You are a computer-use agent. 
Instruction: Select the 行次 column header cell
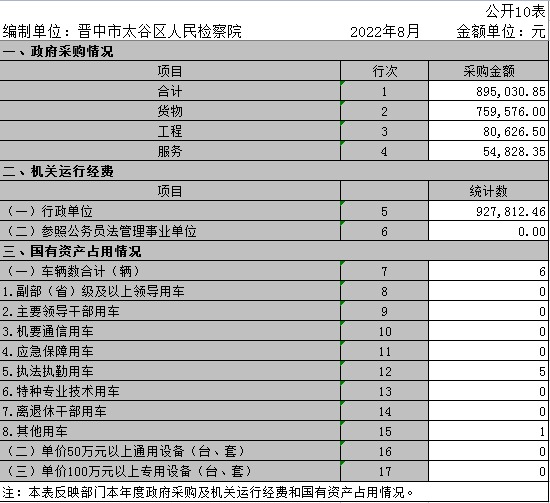[x=384, y=71]
